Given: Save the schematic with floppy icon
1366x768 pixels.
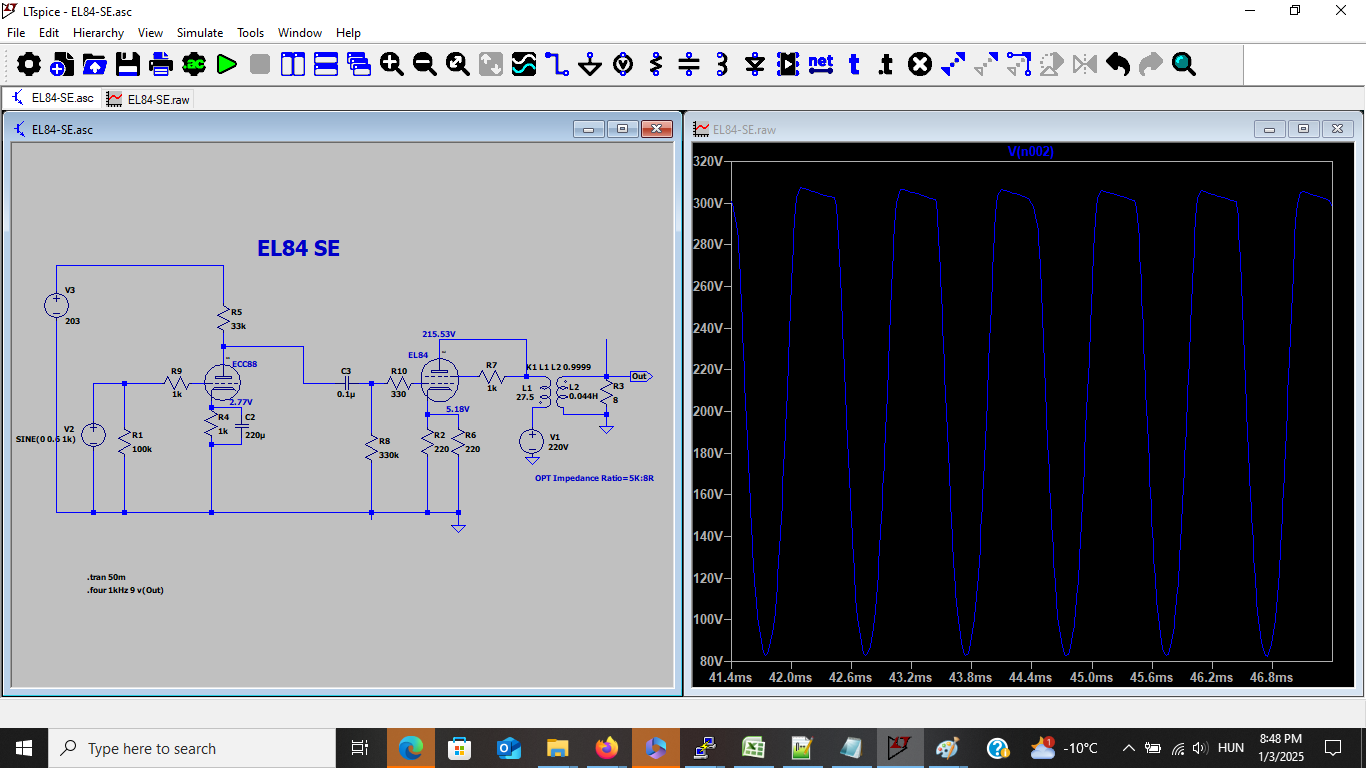Looking at the screenshot, I should (x=128, y=64).
